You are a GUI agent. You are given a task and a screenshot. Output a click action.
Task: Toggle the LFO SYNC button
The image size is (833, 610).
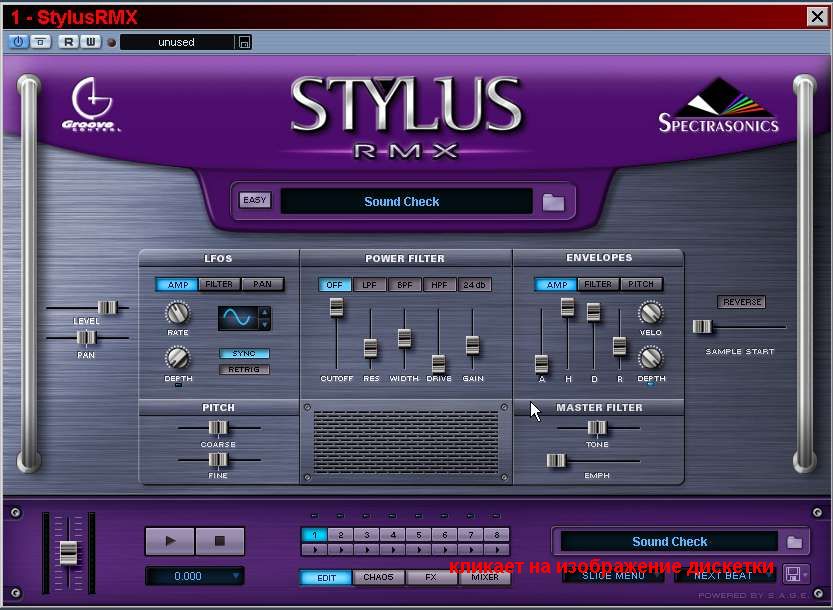click(244, 353)
